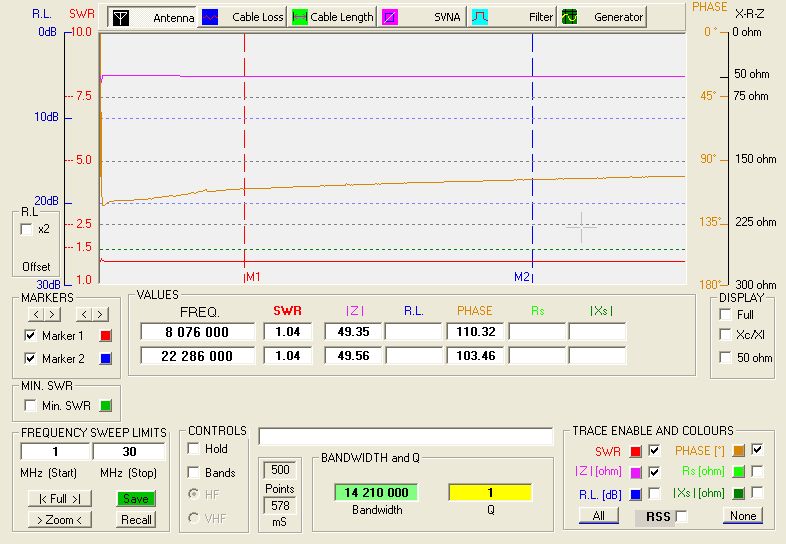Image resolution: width=786 pixels, height=544 pixels.
Task: Click the red SWR trace colour swatch
Action: coord(636,450)
